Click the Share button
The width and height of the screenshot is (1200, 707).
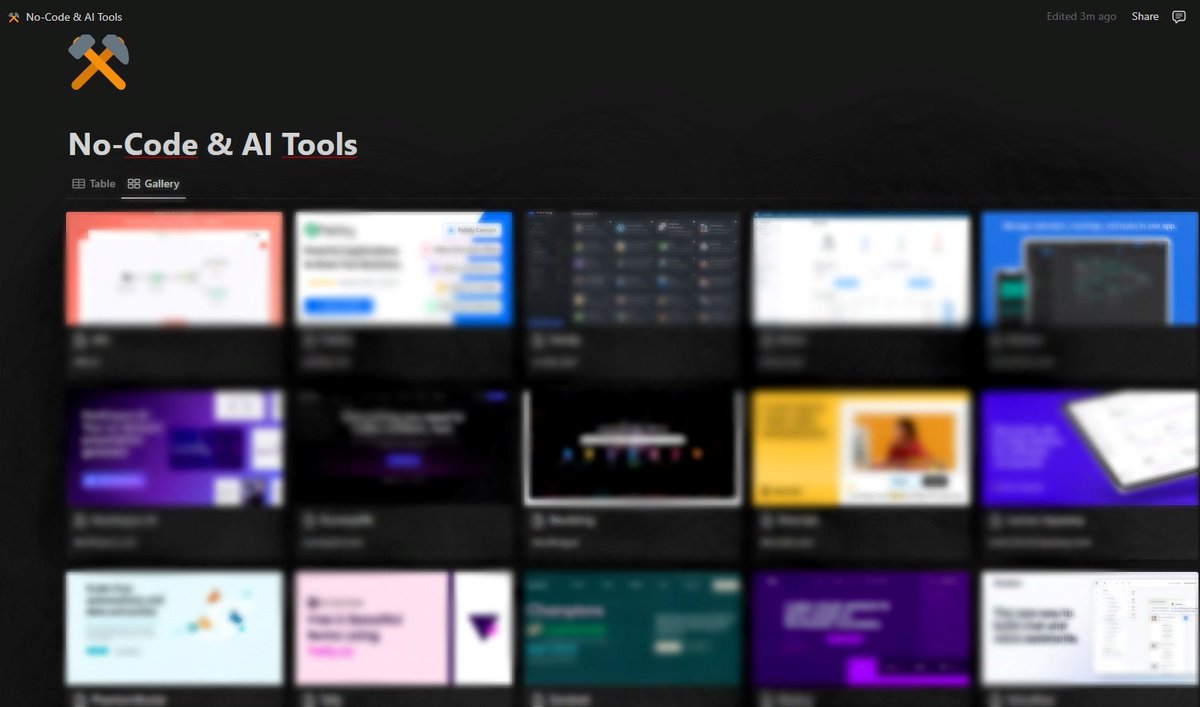1145,16
